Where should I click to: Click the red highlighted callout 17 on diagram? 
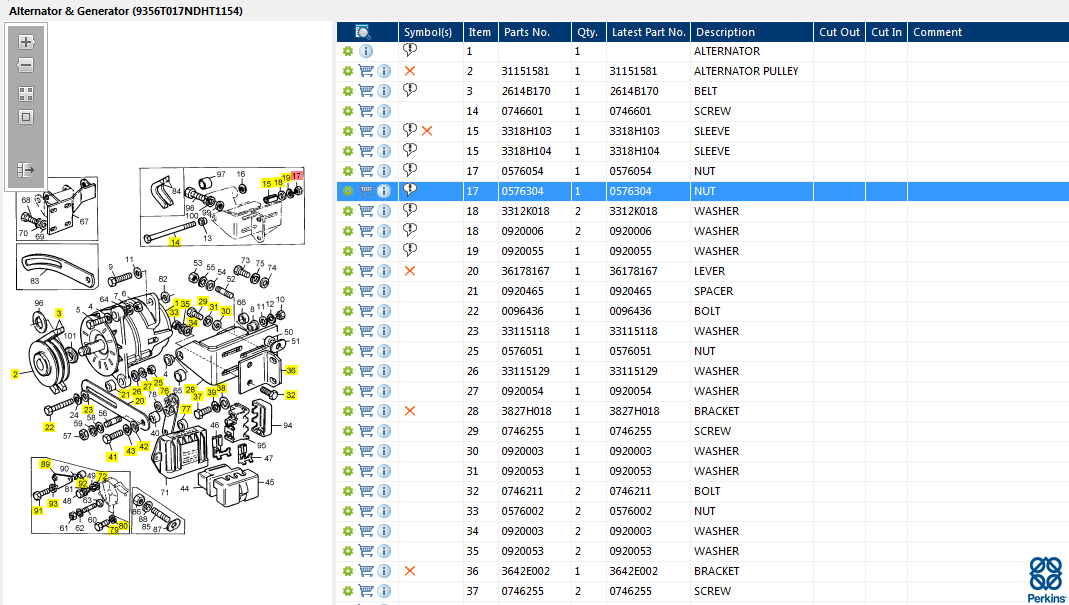pyautogui.click(x=297, y=176)
